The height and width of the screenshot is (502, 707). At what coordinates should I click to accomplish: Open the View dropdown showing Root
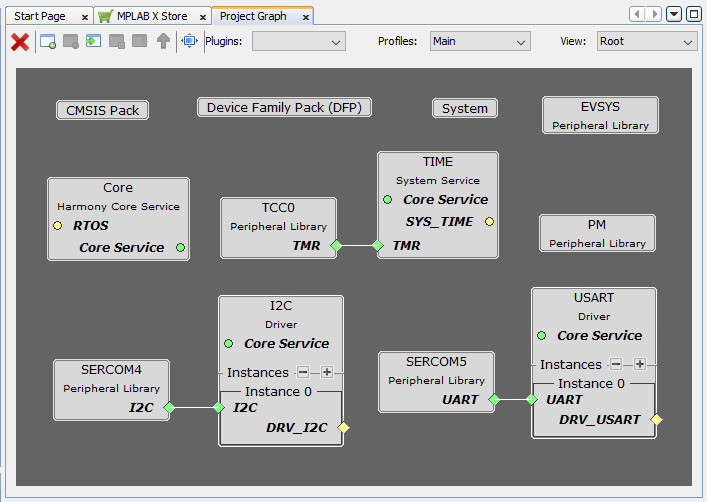647,41
